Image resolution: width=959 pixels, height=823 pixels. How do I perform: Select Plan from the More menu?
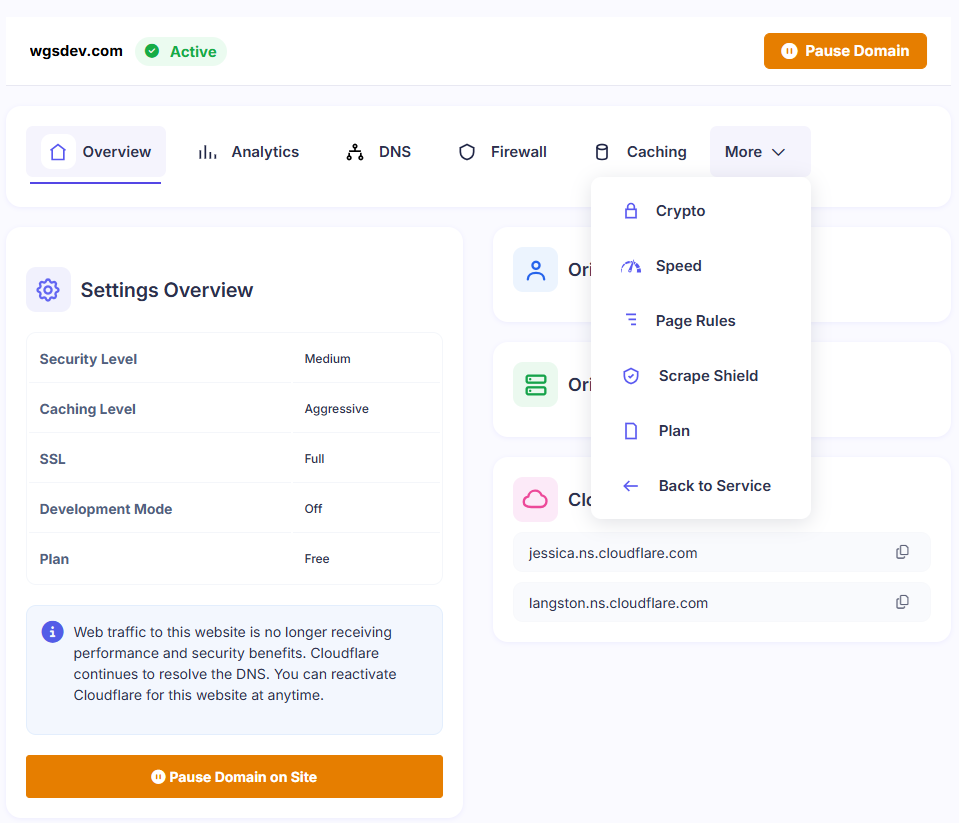701,431
